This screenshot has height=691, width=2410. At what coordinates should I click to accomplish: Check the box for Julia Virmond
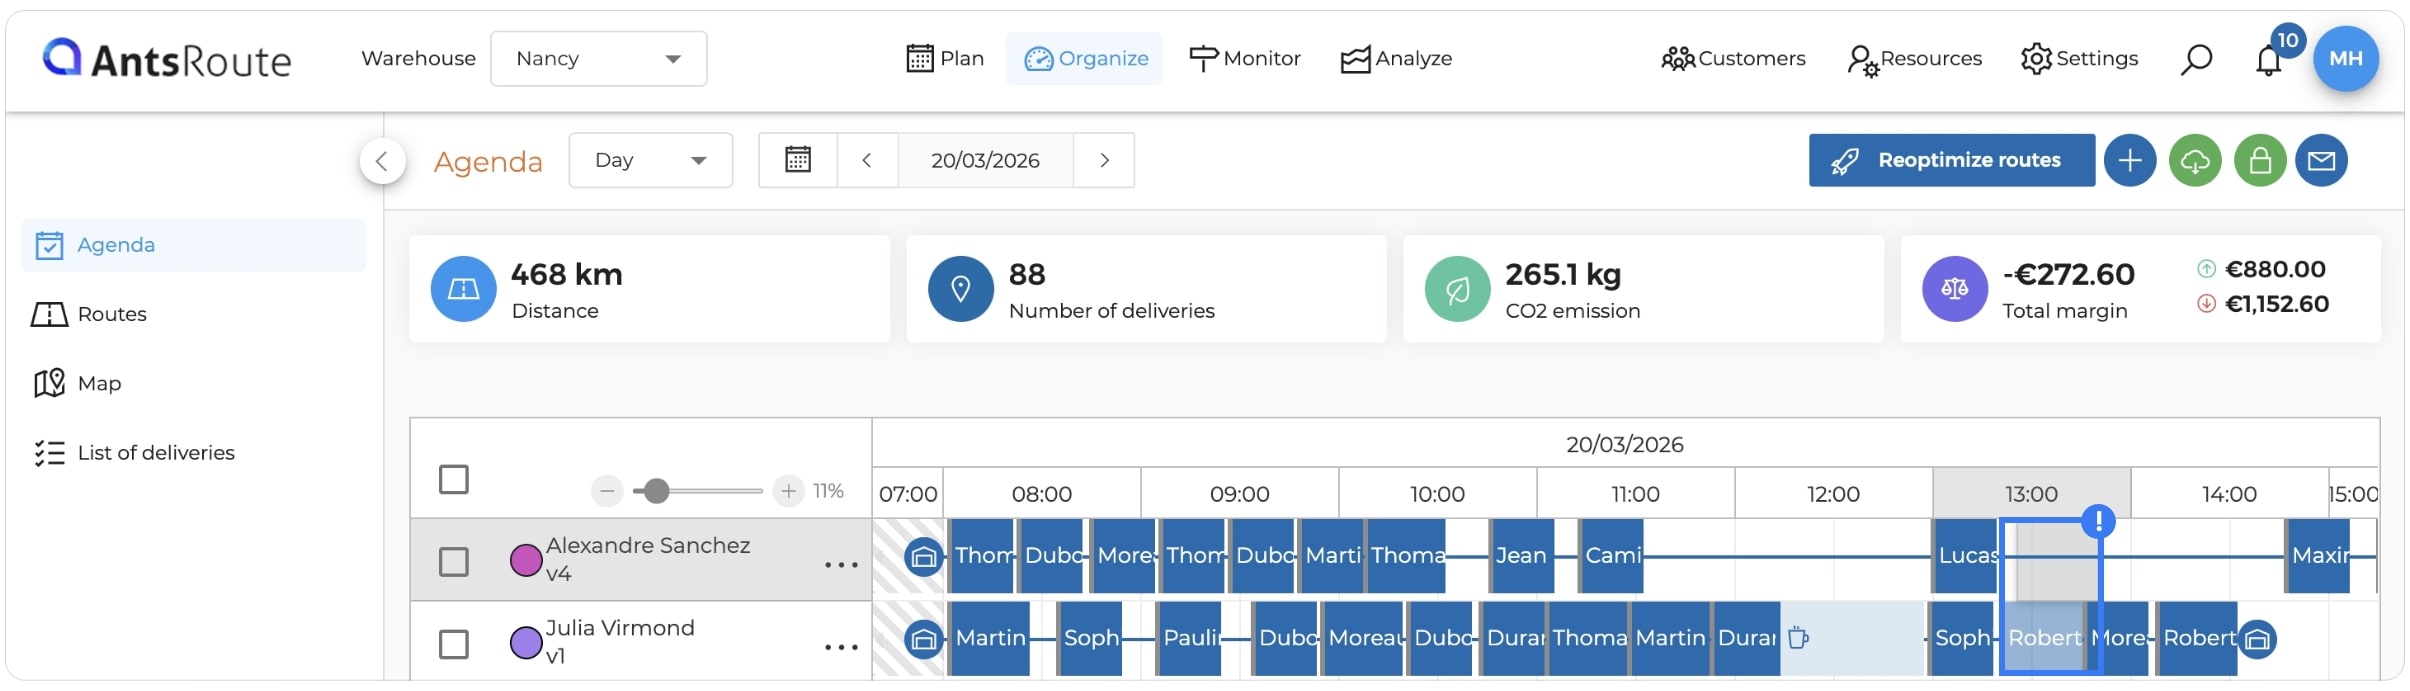454,644
